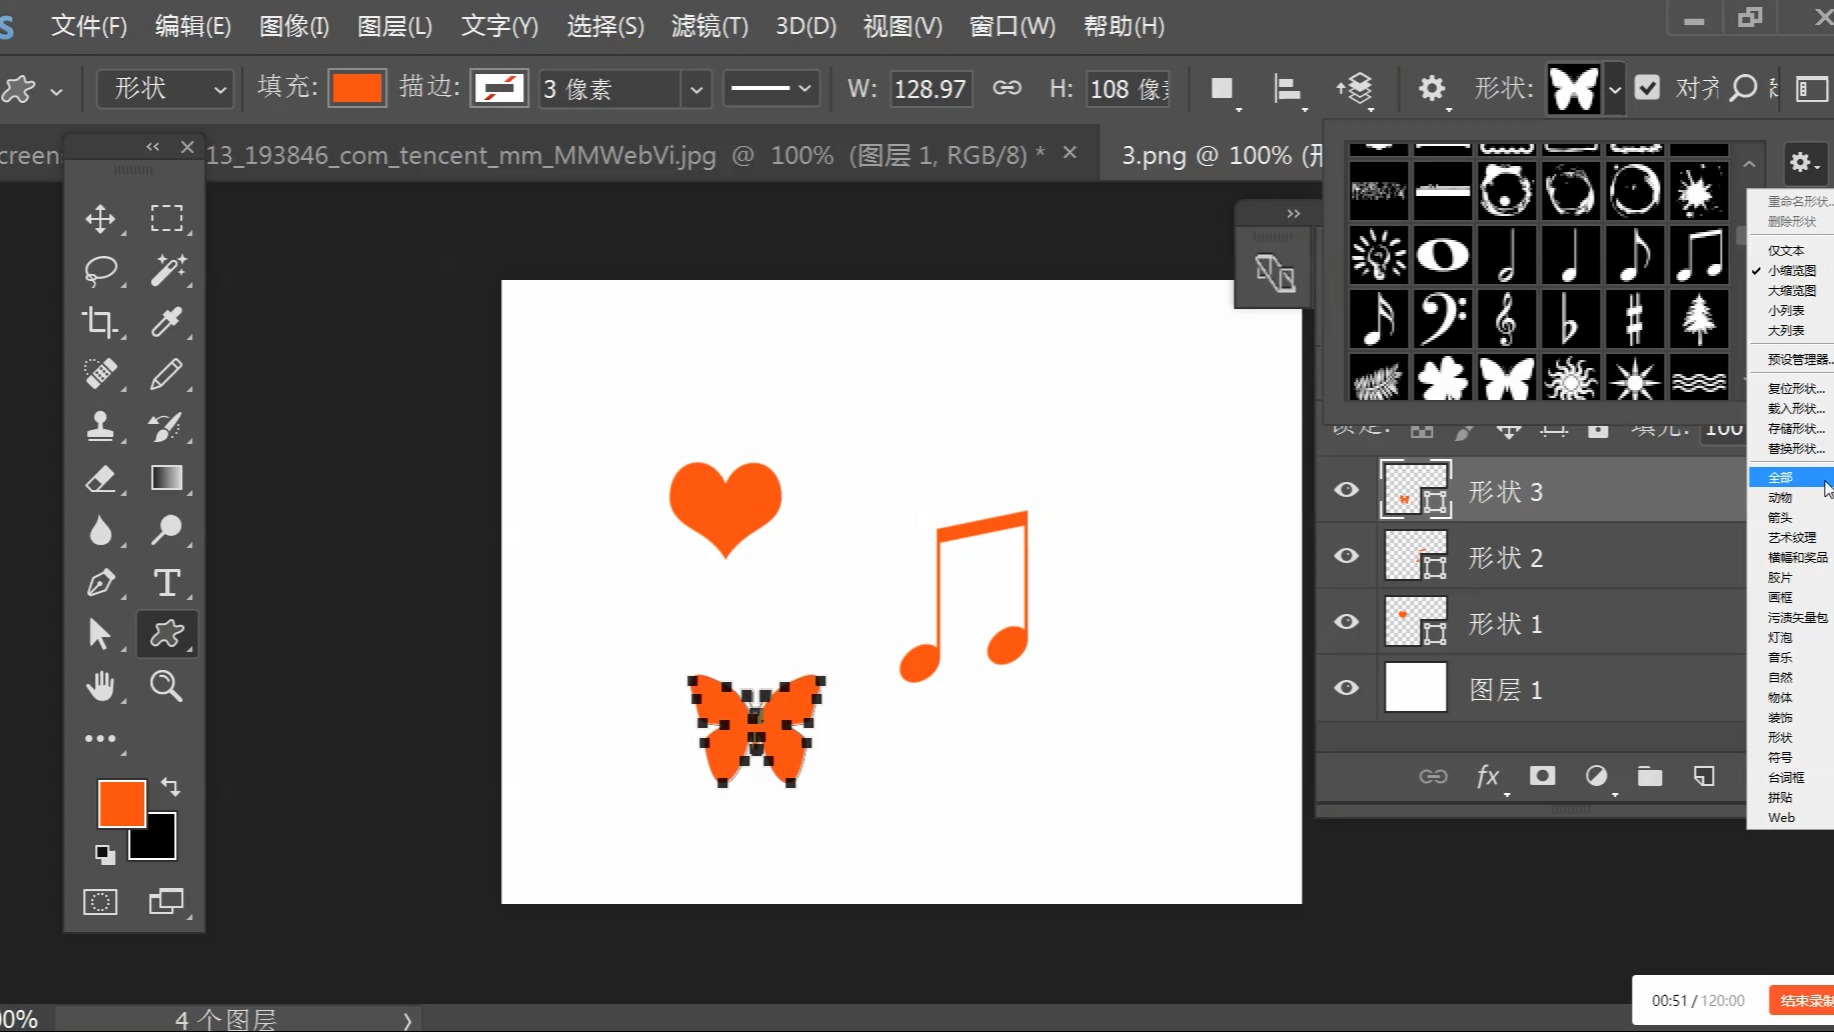Viewport: 1834px width, 1032px height.
Task: Choose 预设管理器... in menu
Action: (x=1798, y=359)
